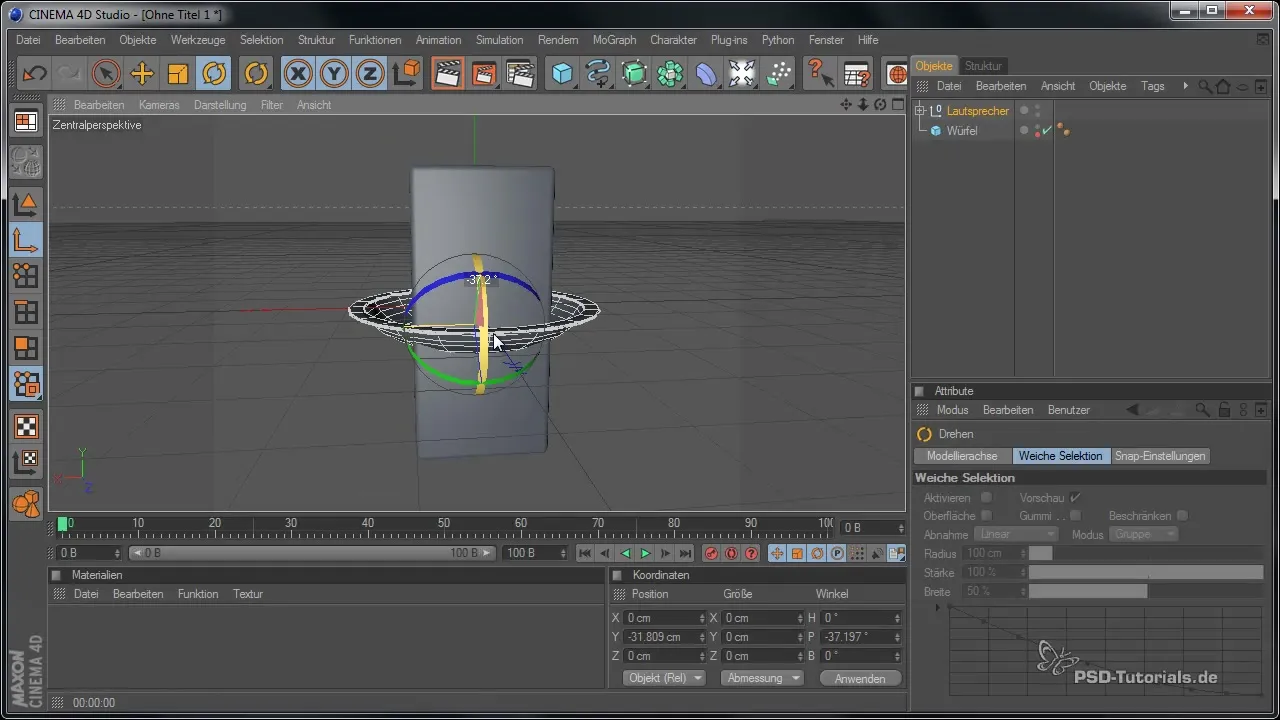Screen dimensions: 1280x720
Task: Jump to the animation end
Action: tap(685, 553)
